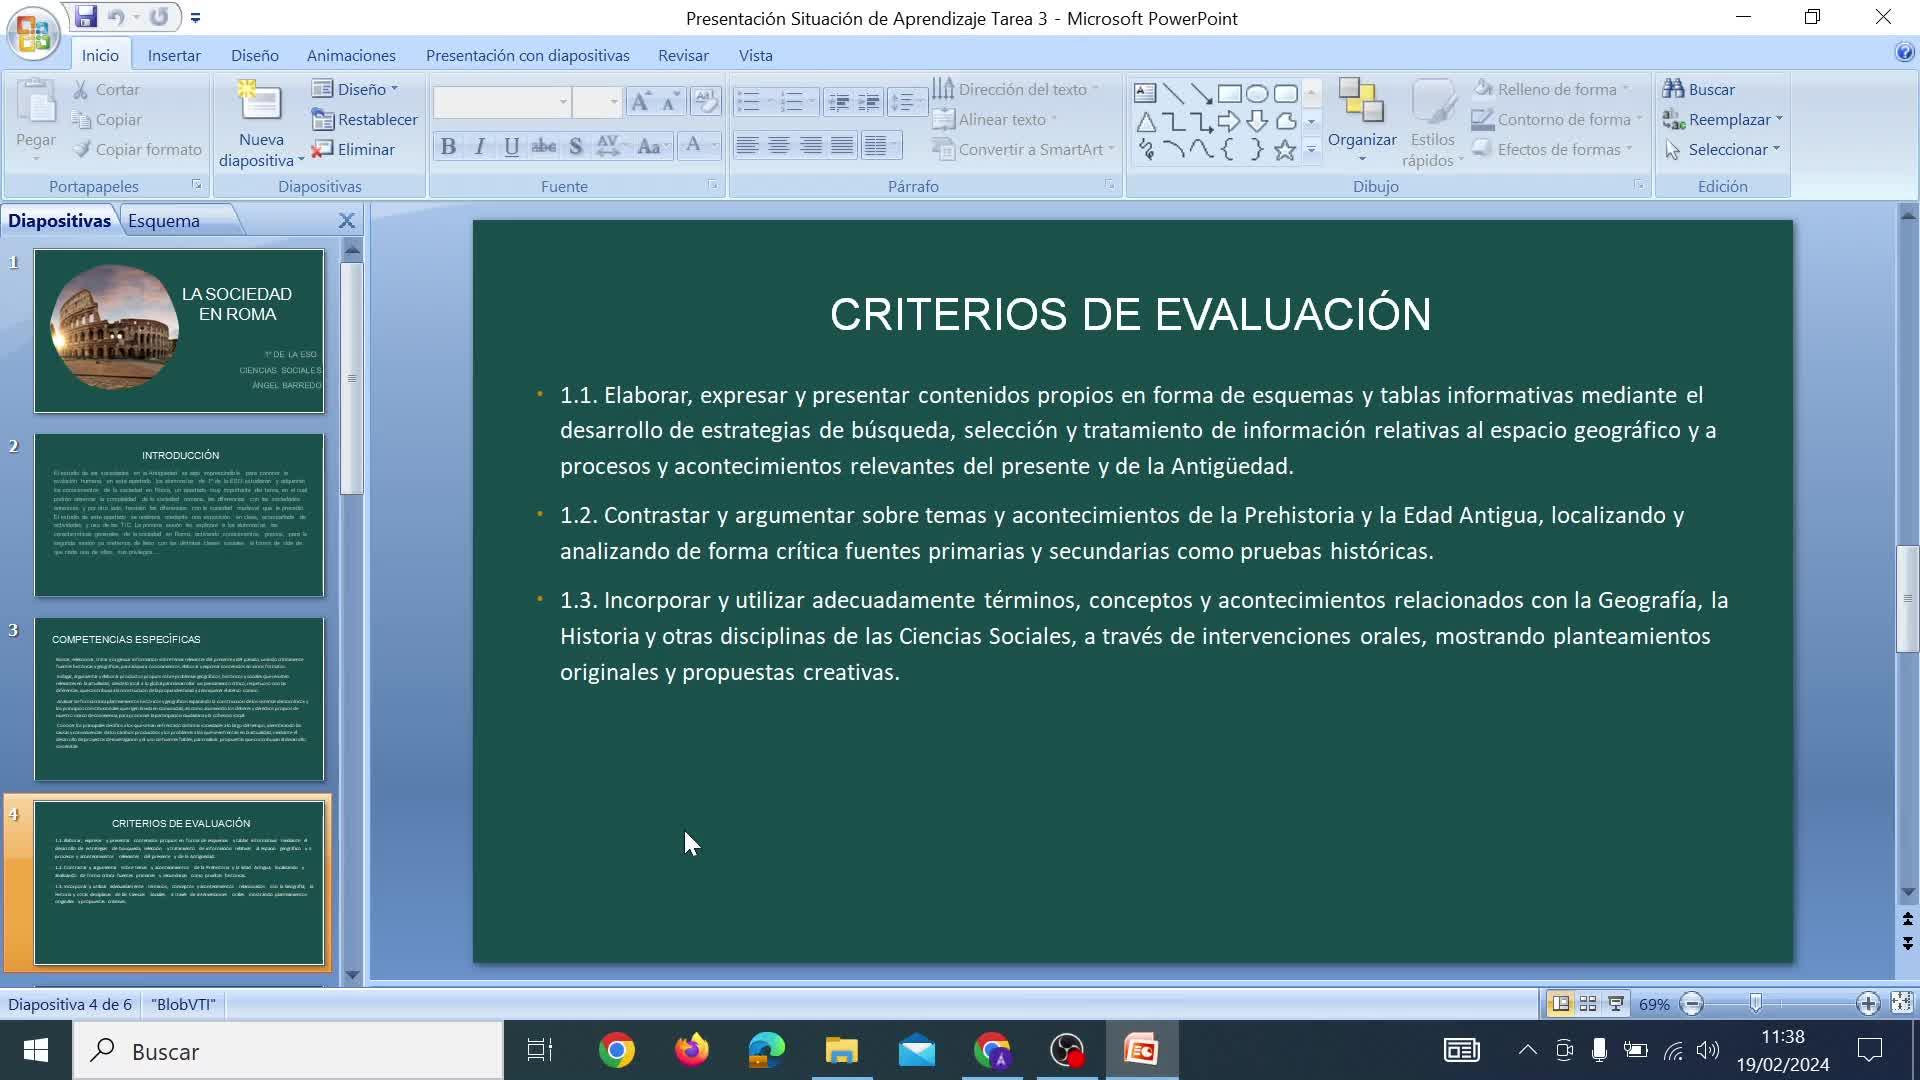Switch to slide sorter view in status bar

tap(1588, 1004)
